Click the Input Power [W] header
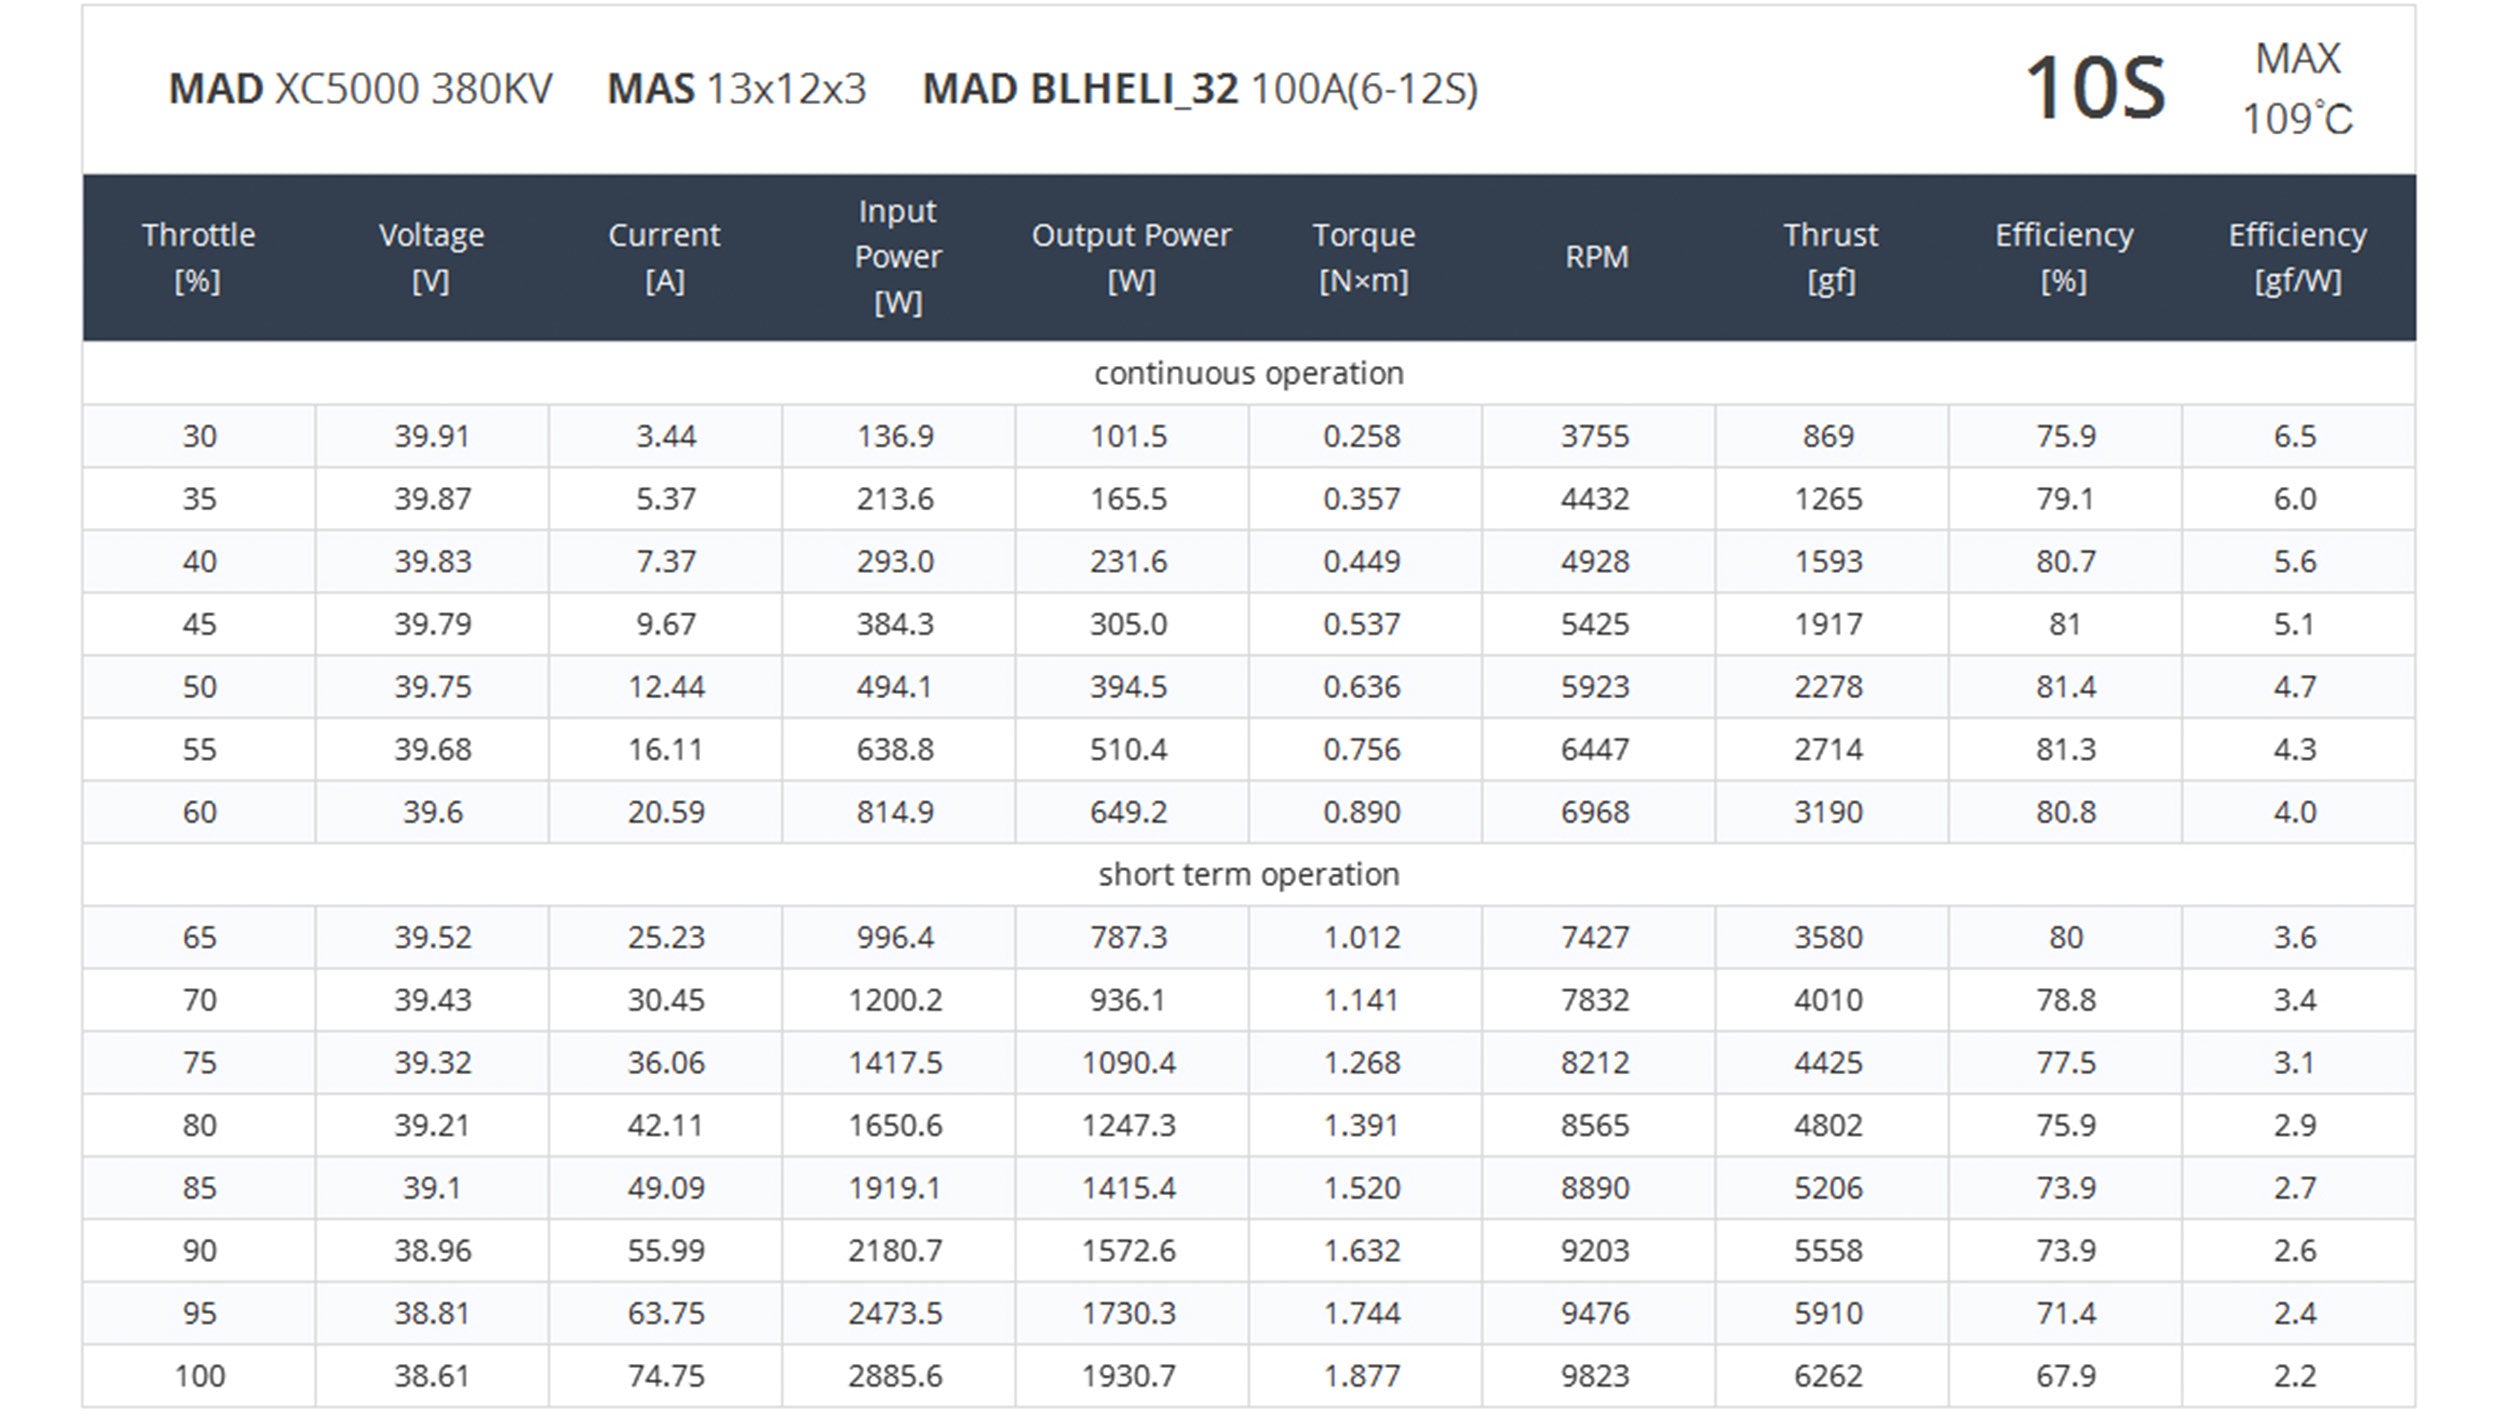 point(897,257)
